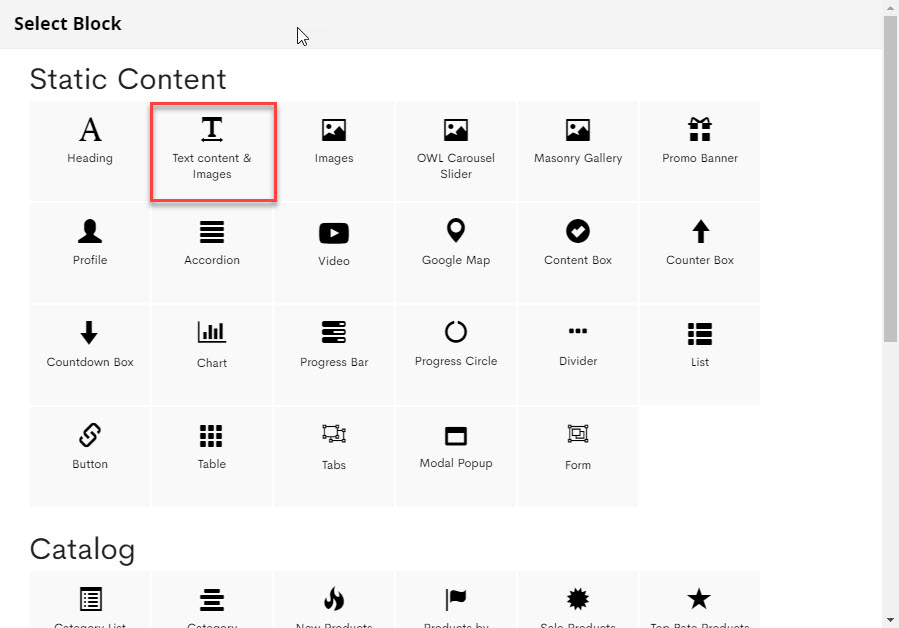Select the Category List block in Catalog
The image size is (899, 628).
pos(91,599)
